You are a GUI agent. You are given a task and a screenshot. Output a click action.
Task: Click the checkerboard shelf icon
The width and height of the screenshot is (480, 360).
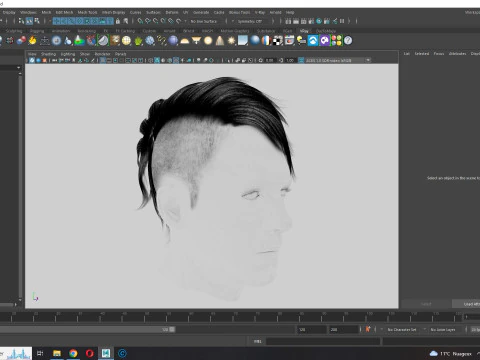[x=277, y=41]
